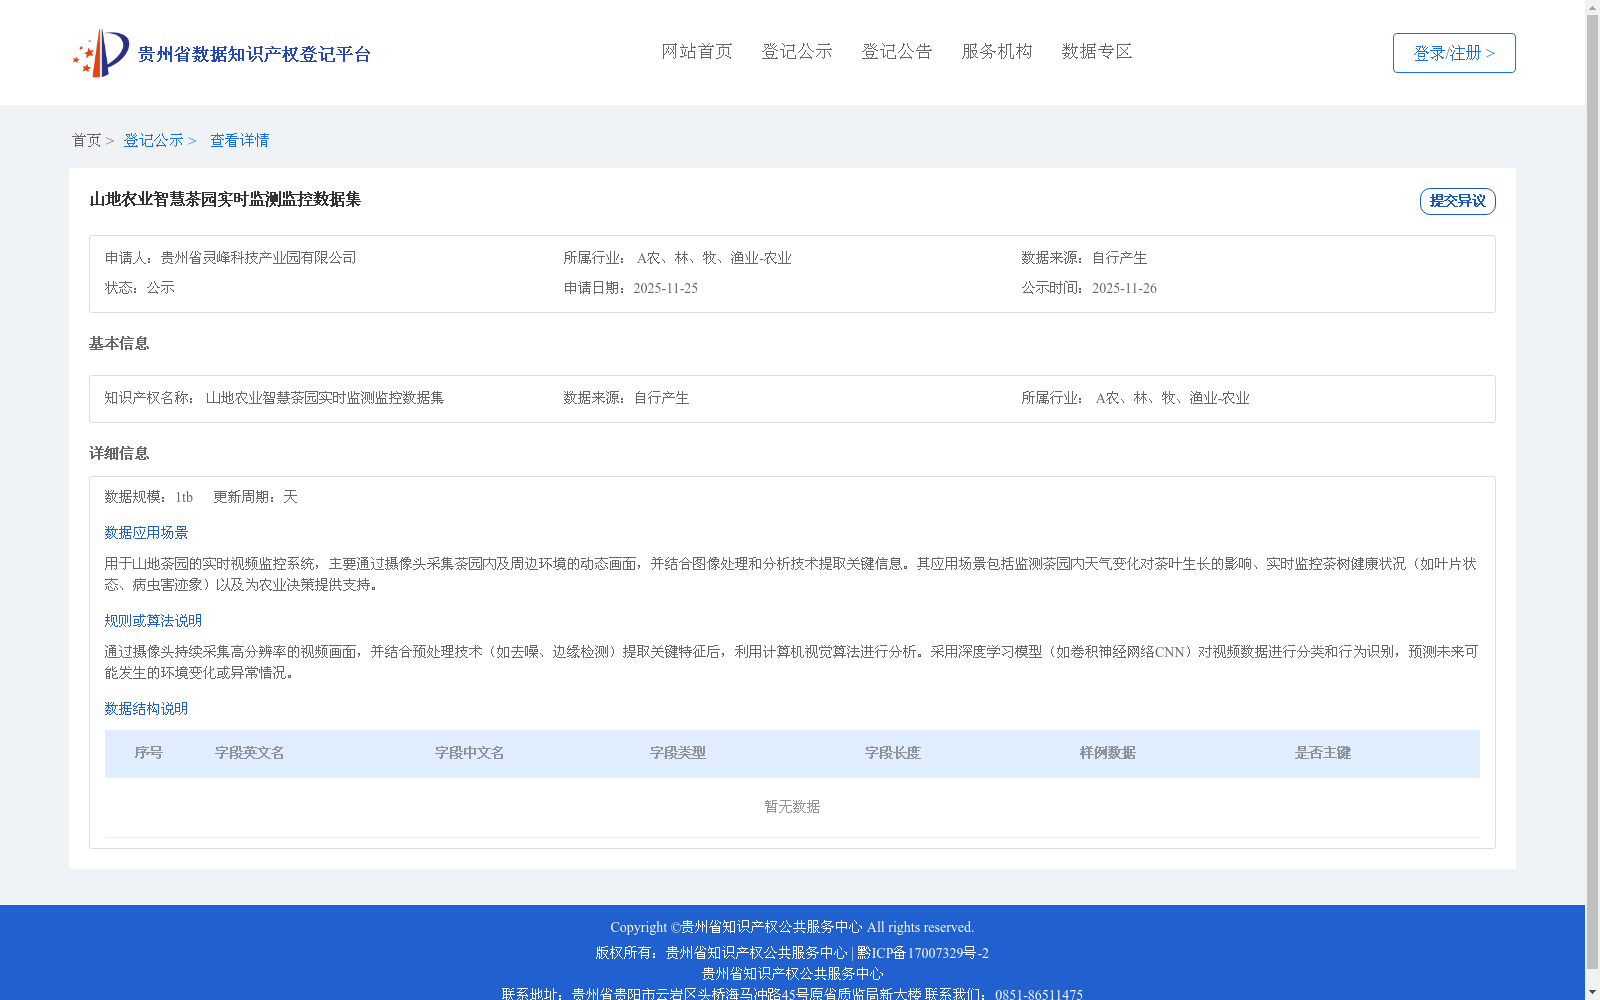The image size is (1600, 1000).
Task: Click the 字段类型 column header
Action: pos(678,753)
